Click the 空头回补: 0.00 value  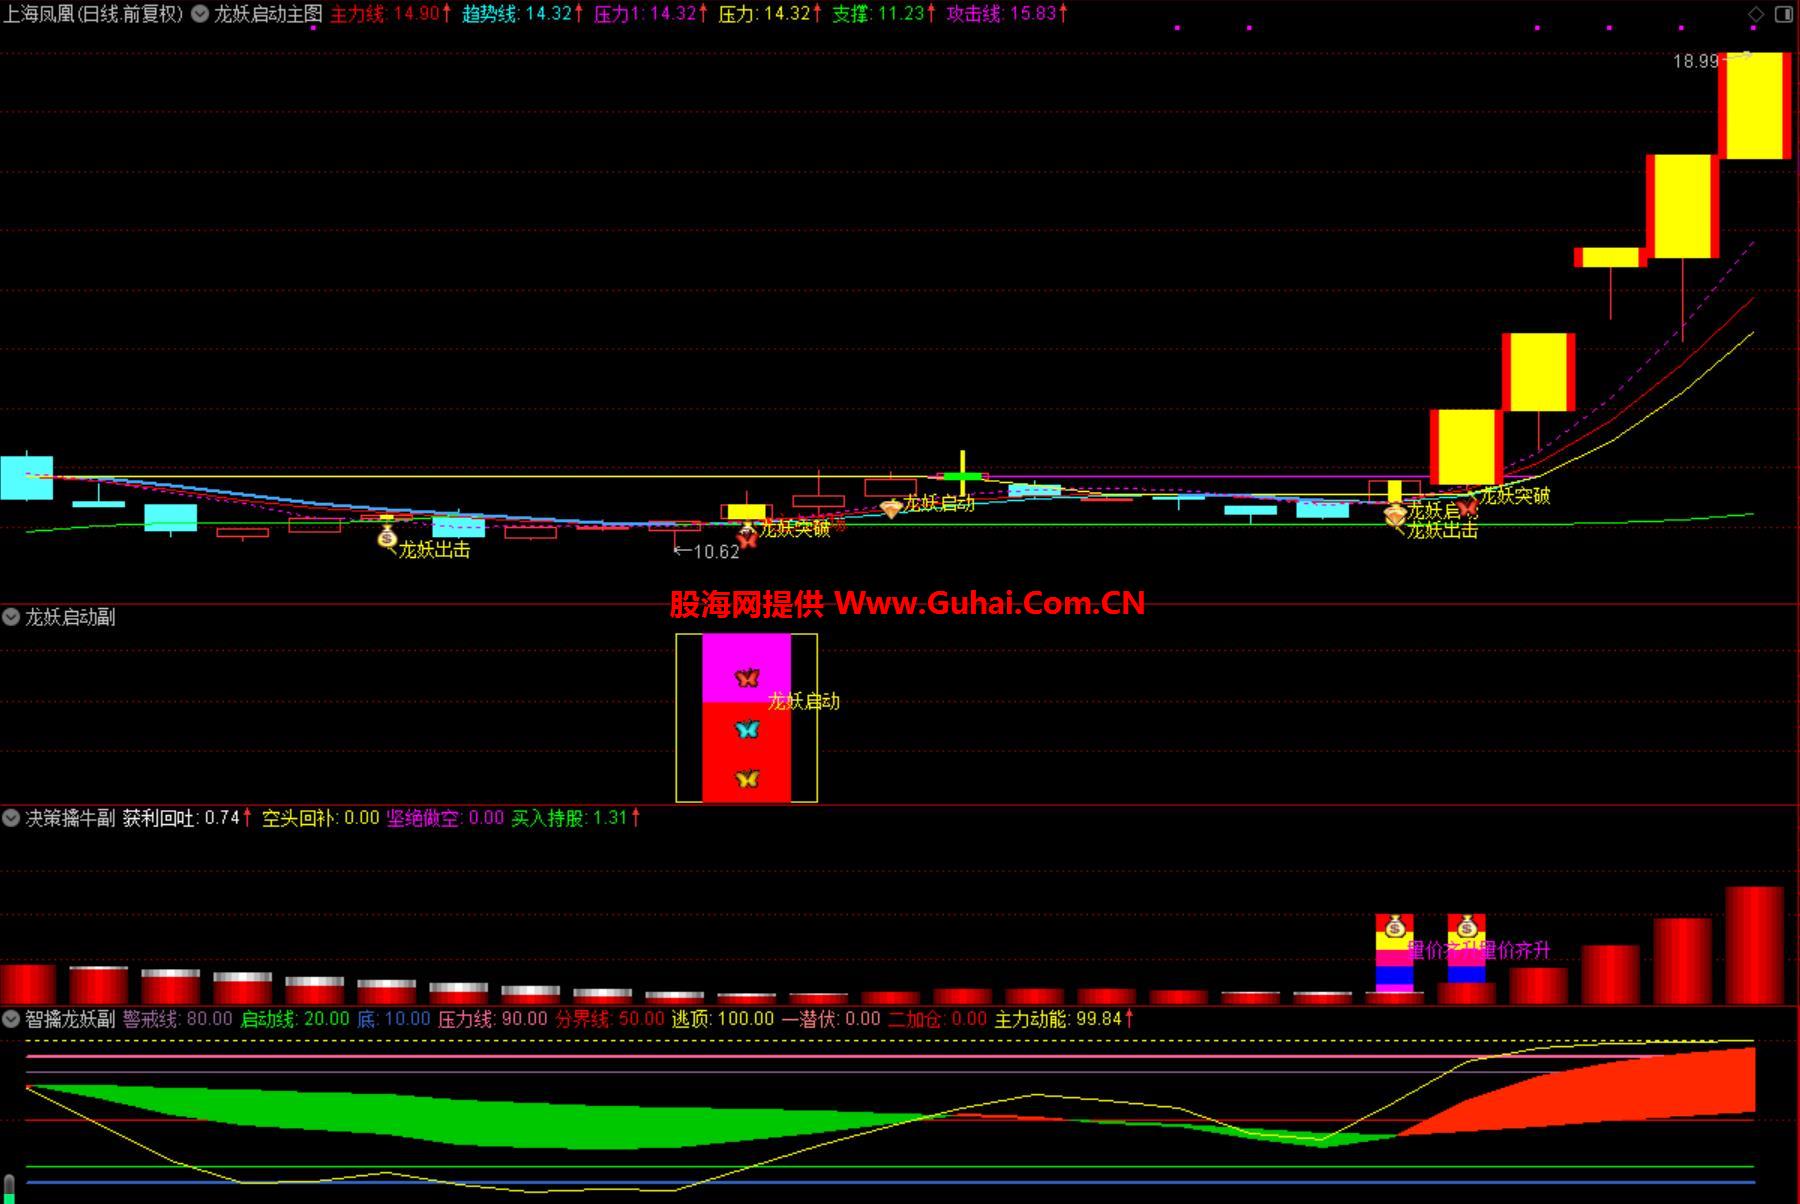(x=321, y=818)
